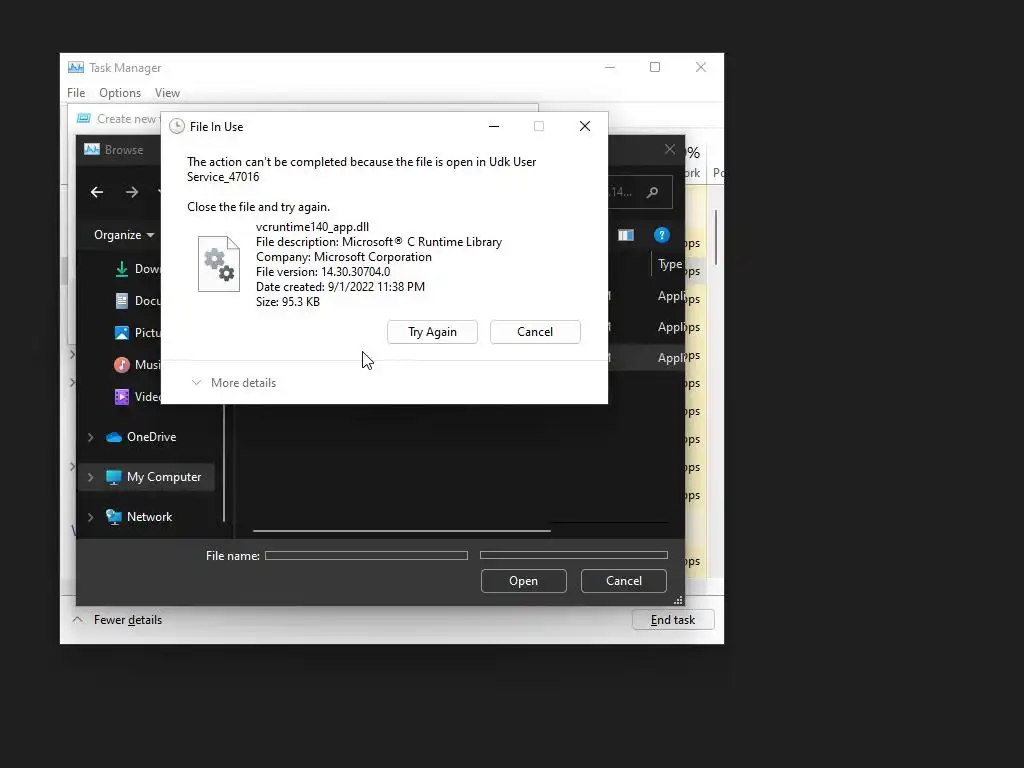Go forward in the Browse dialog

coord(132,192)
